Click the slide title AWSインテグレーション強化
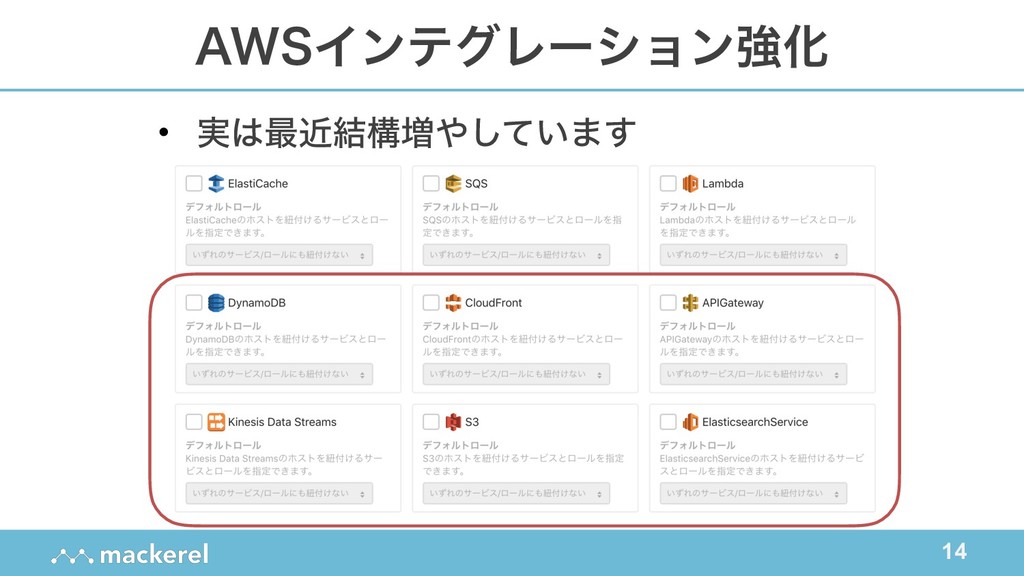 512,47
